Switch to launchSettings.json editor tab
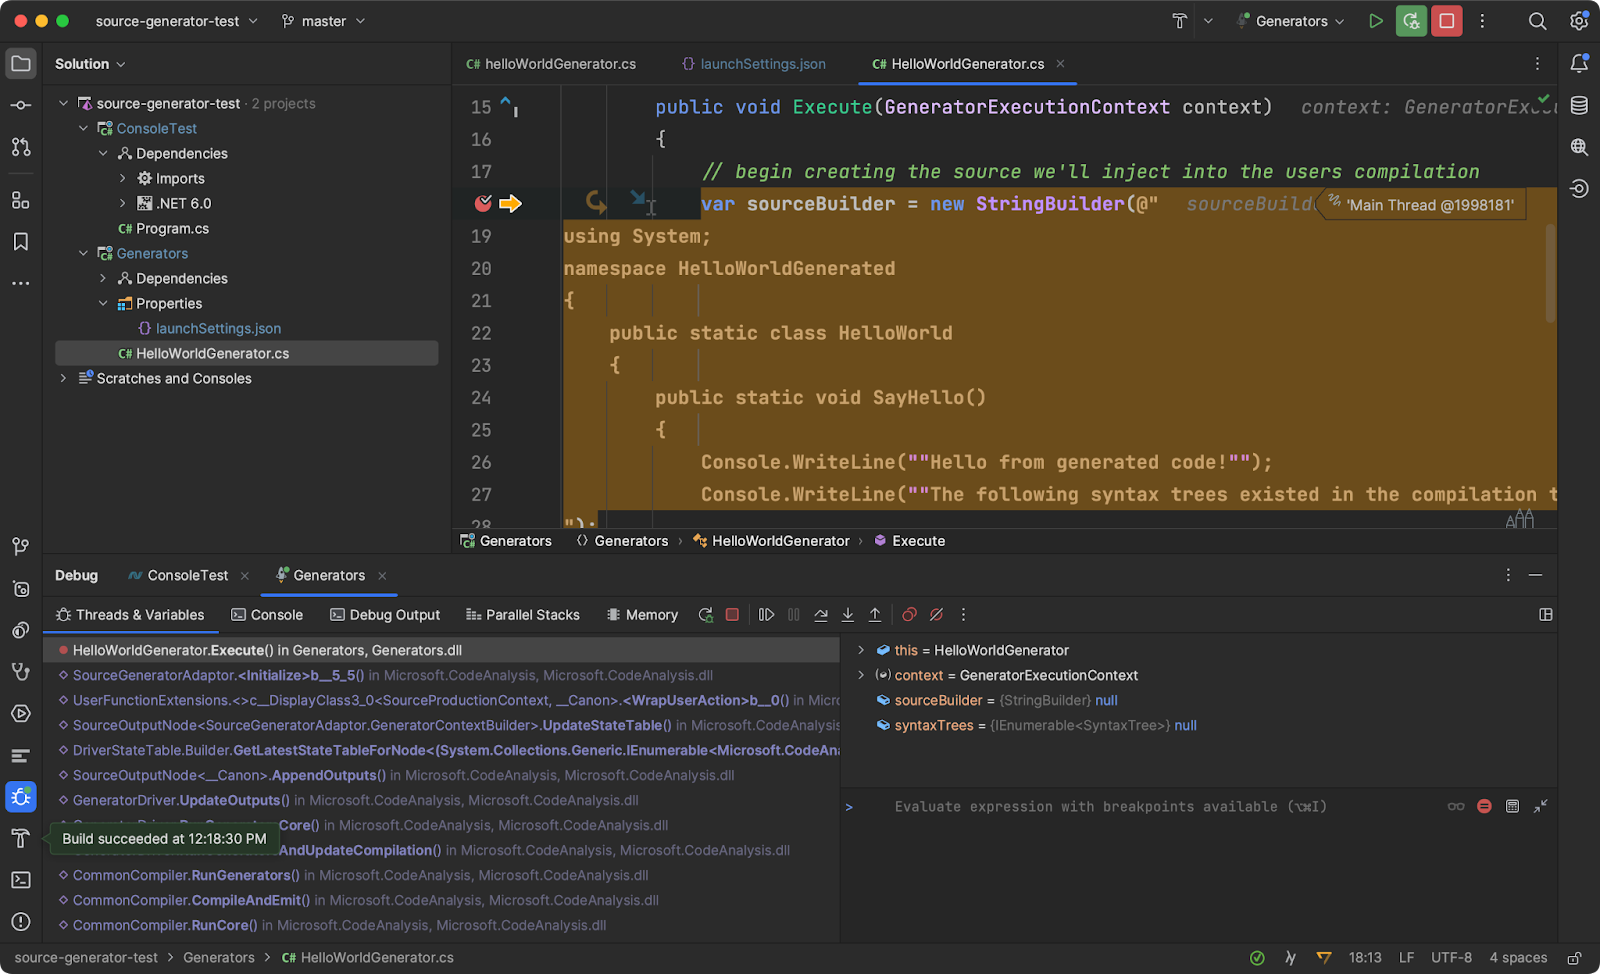 tap(754, 64)
